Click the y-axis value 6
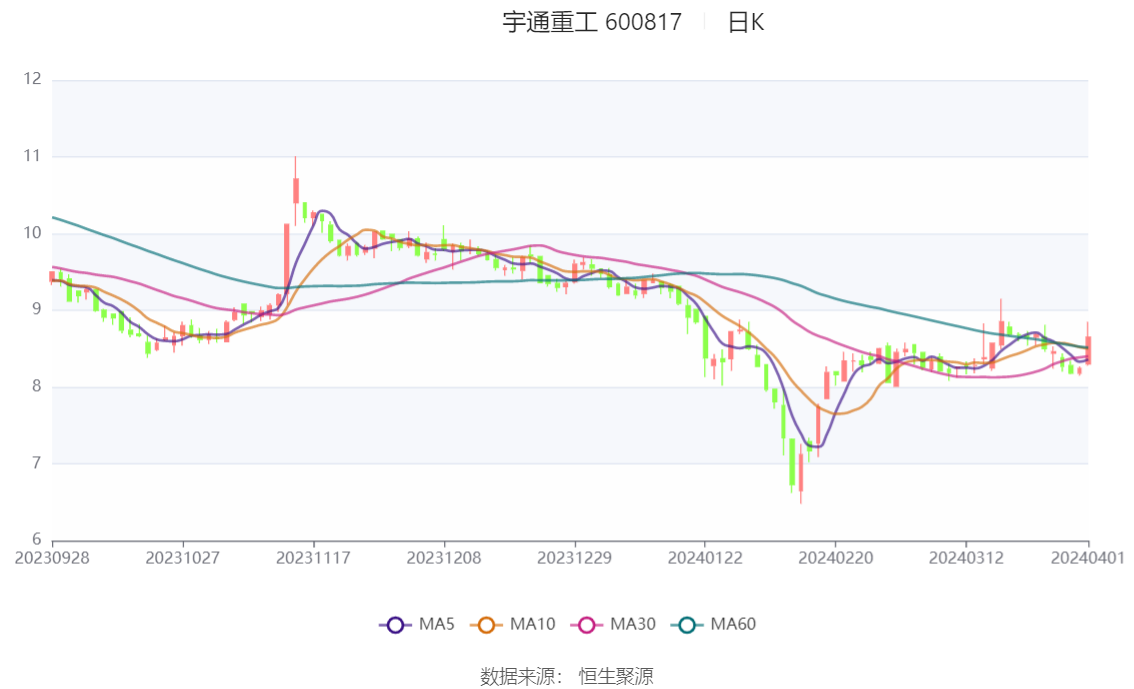The image size is (1134, 689). [x=39, y=540]
